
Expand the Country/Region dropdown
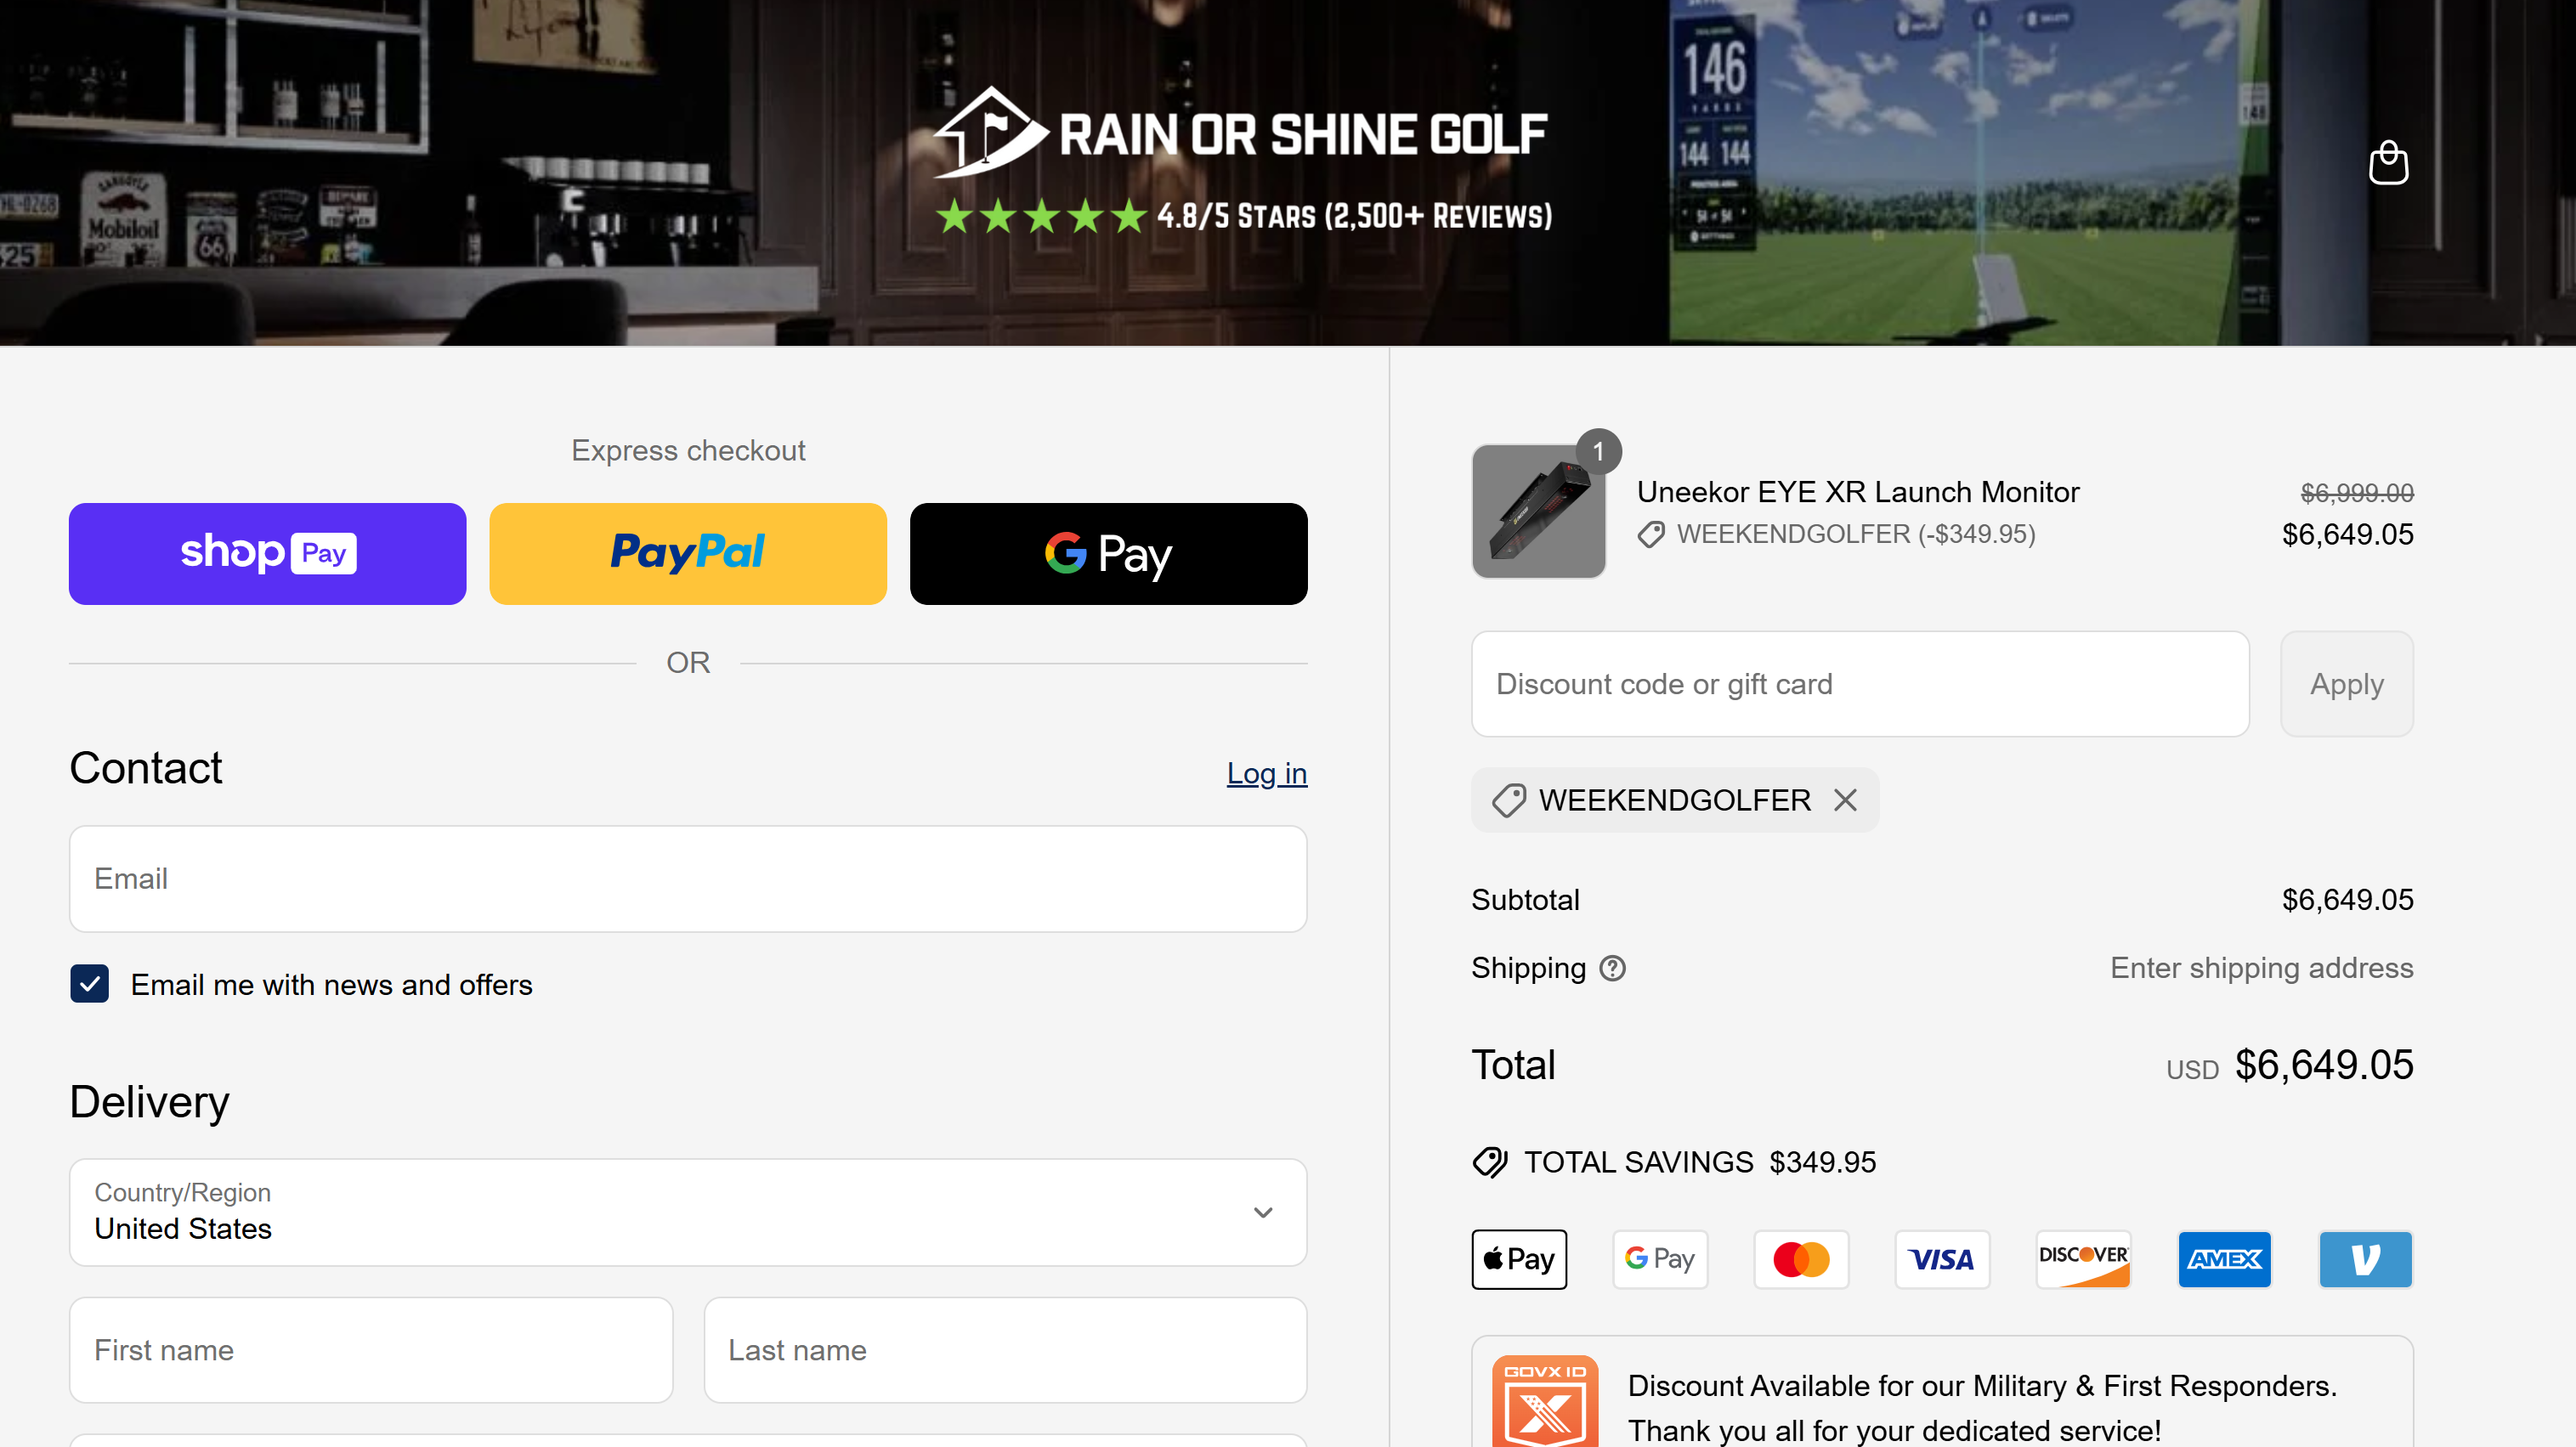coord(688,1212)
